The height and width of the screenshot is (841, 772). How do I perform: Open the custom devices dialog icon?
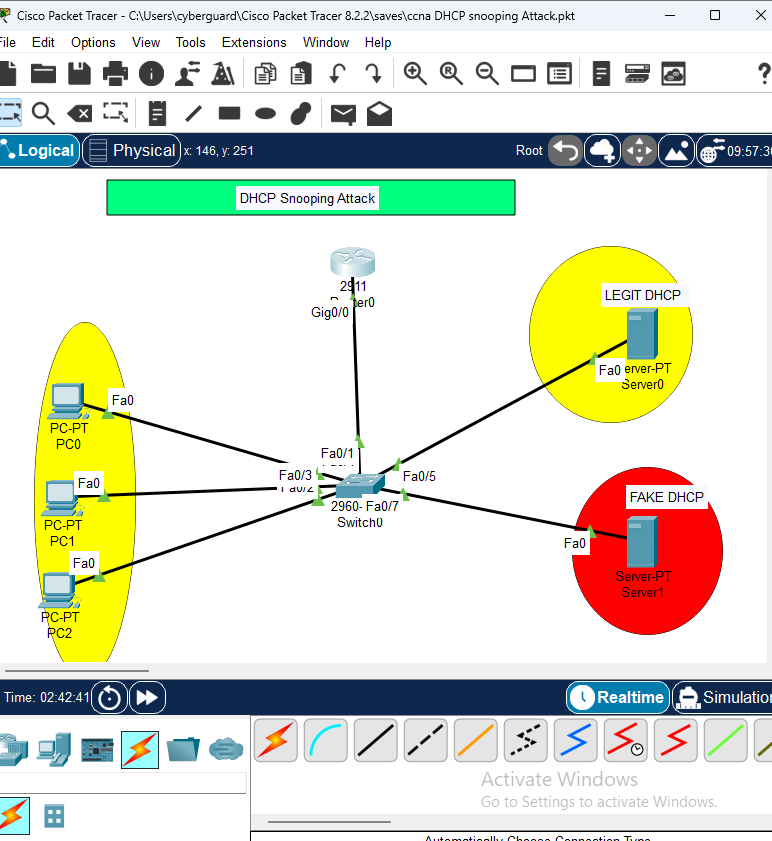[559, 73]
